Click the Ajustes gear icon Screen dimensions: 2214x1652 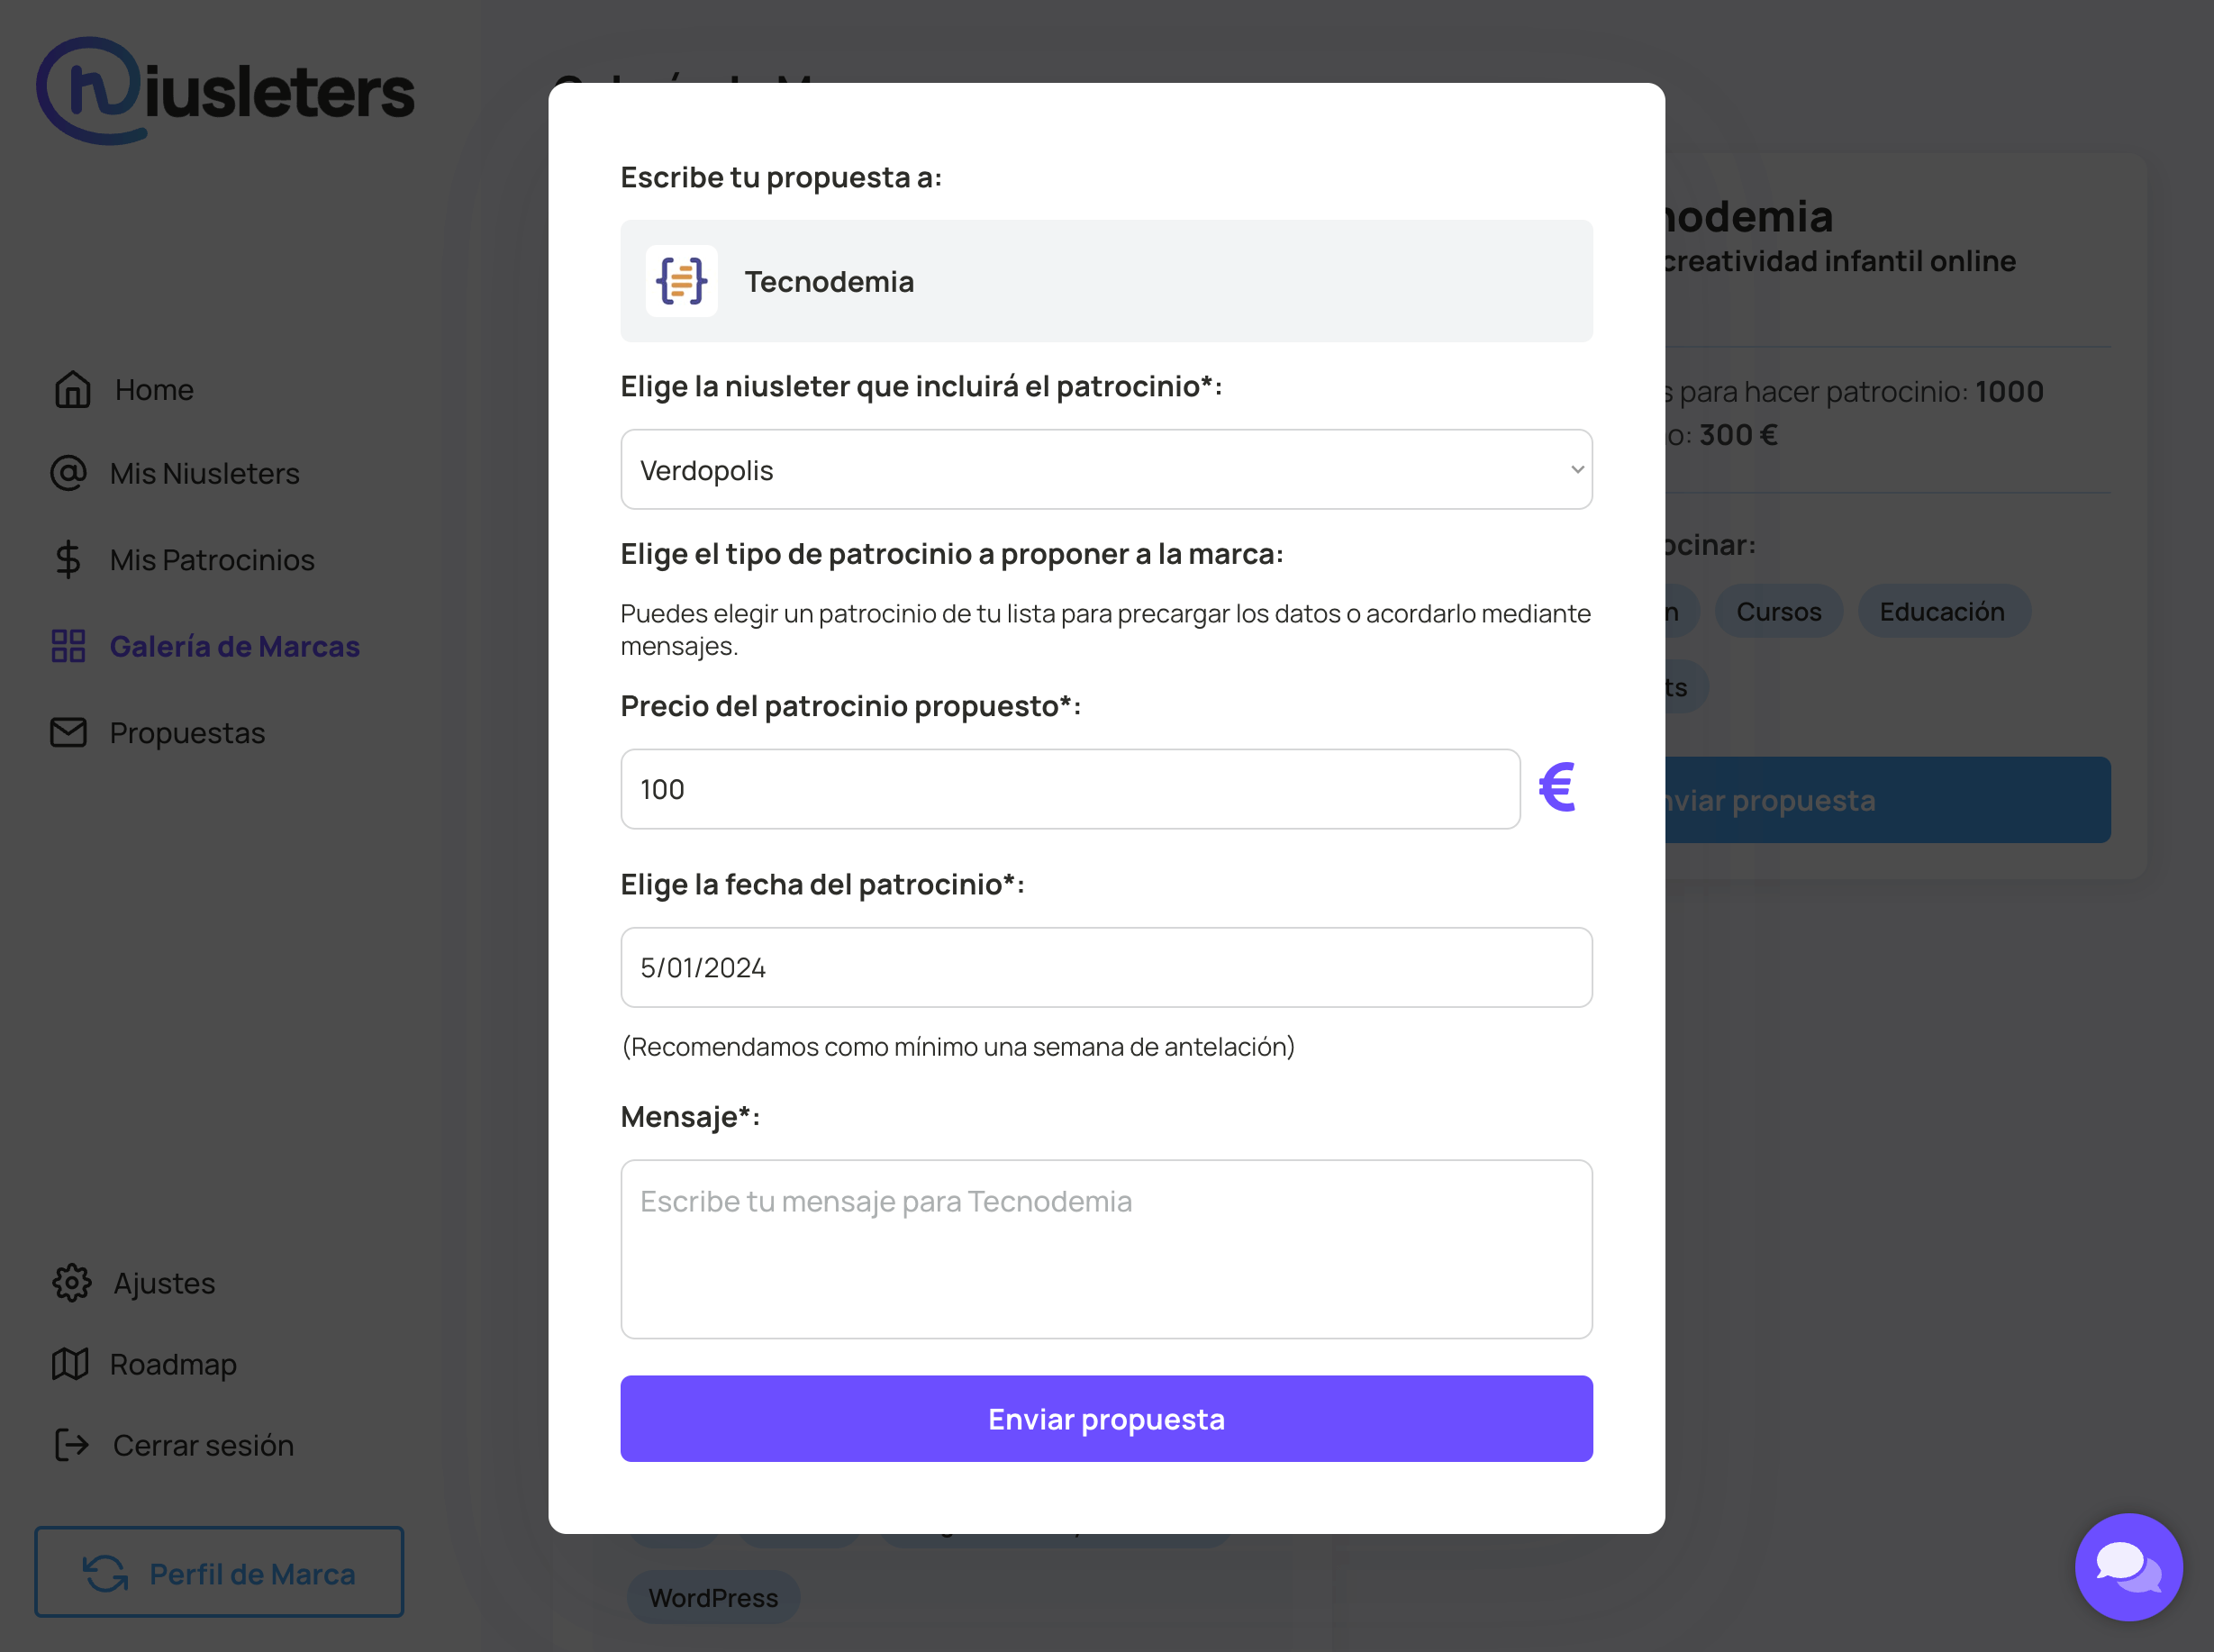point(71,1283)
